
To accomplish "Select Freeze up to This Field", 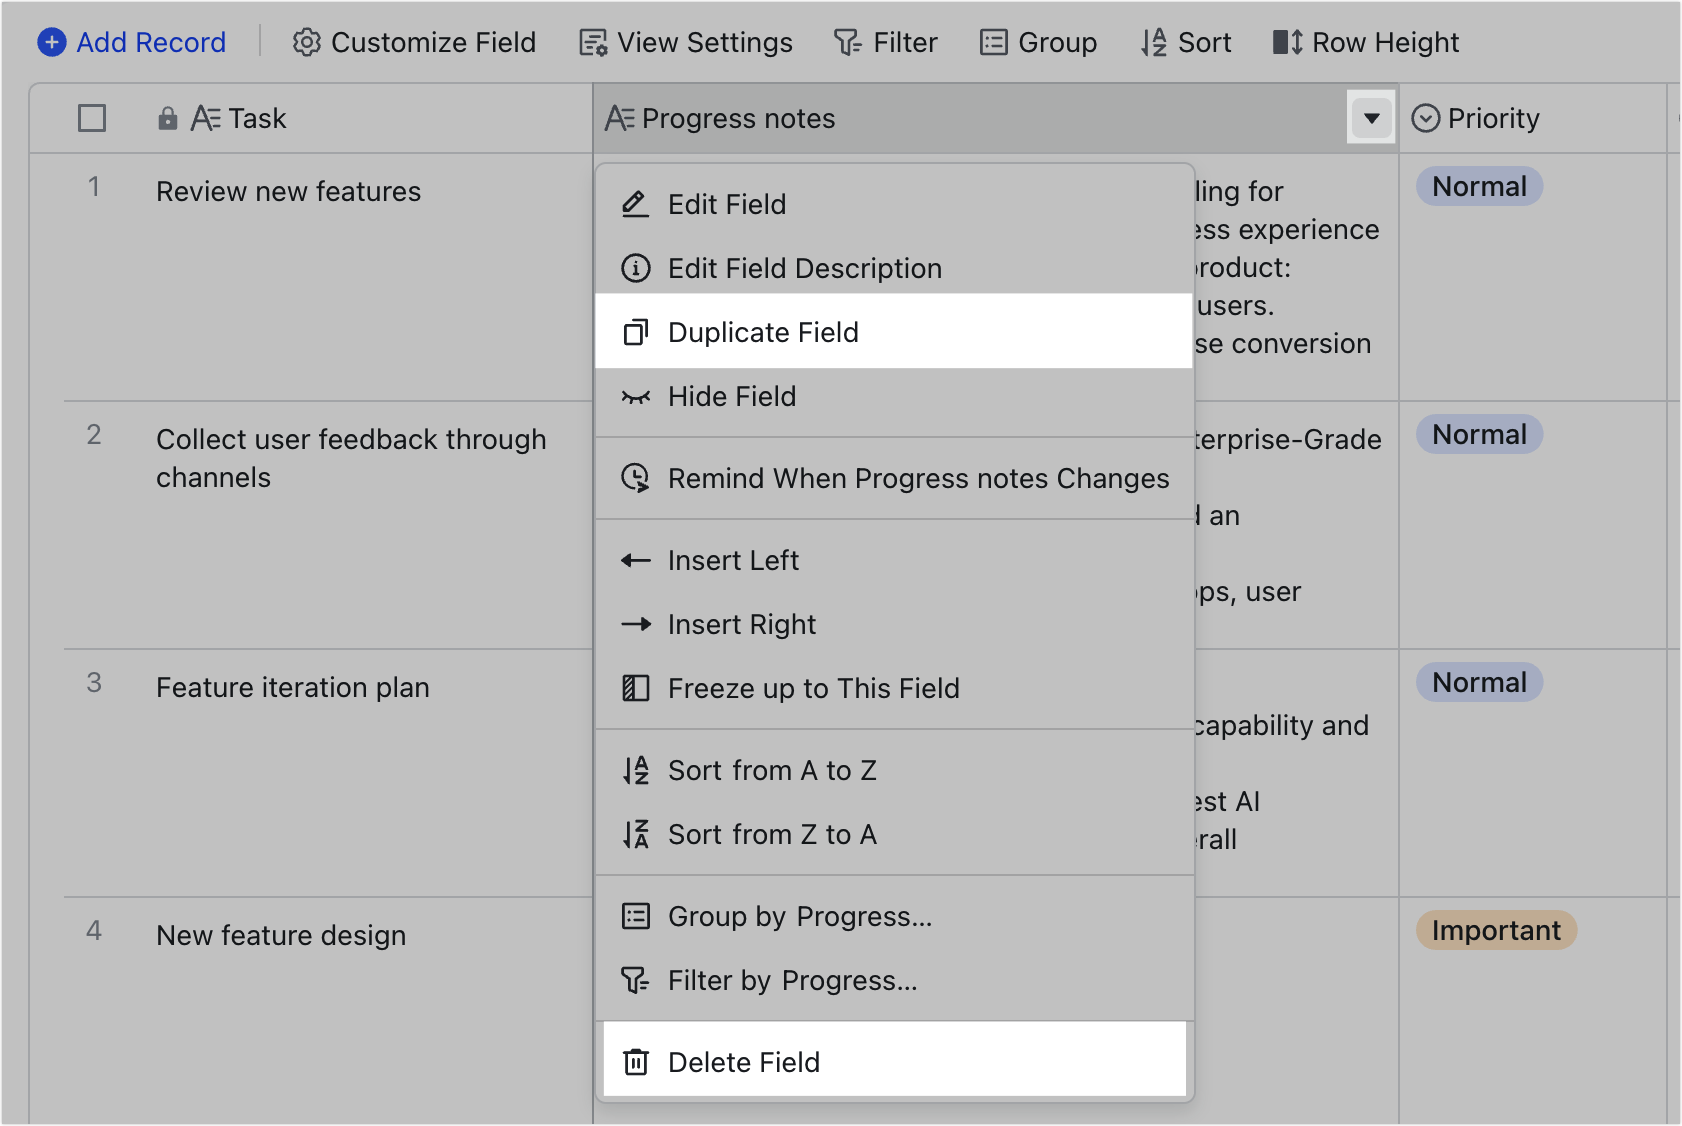I will tap(814, 688).
